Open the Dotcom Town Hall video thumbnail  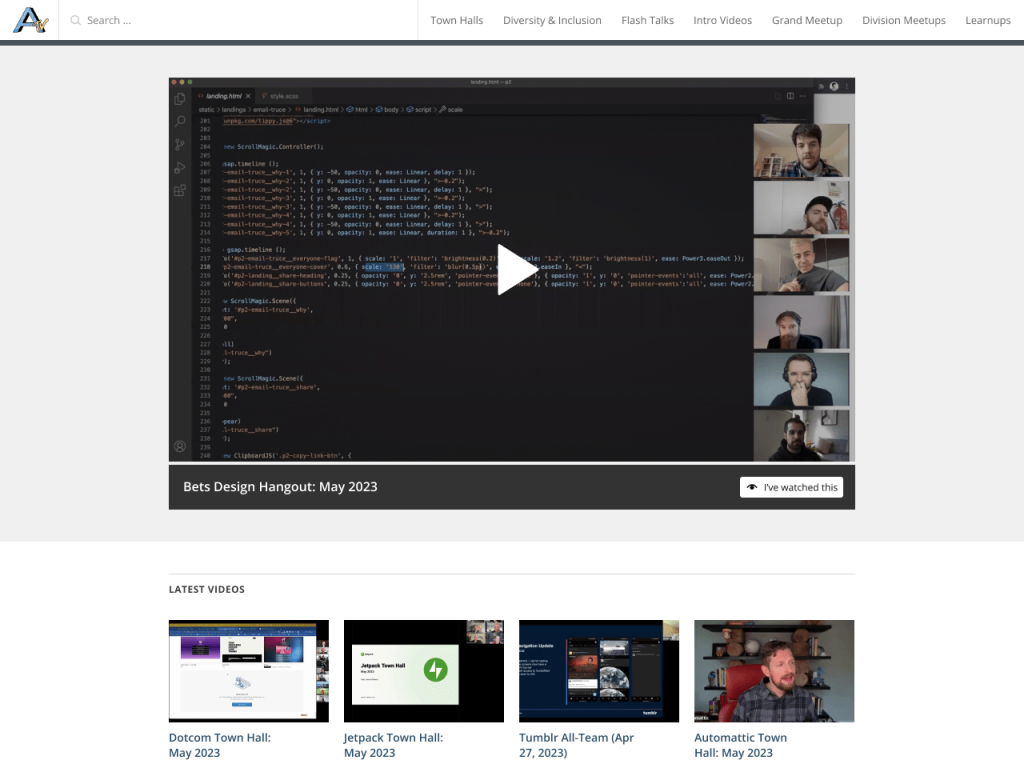(249, 671)
